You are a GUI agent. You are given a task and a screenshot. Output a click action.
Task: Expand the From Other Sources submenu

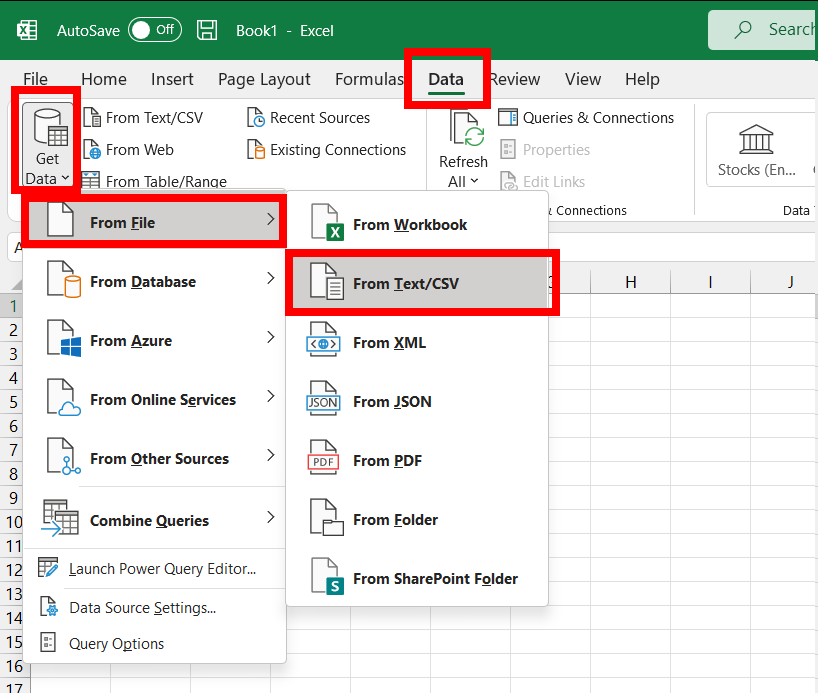click(x=154, y=458)
